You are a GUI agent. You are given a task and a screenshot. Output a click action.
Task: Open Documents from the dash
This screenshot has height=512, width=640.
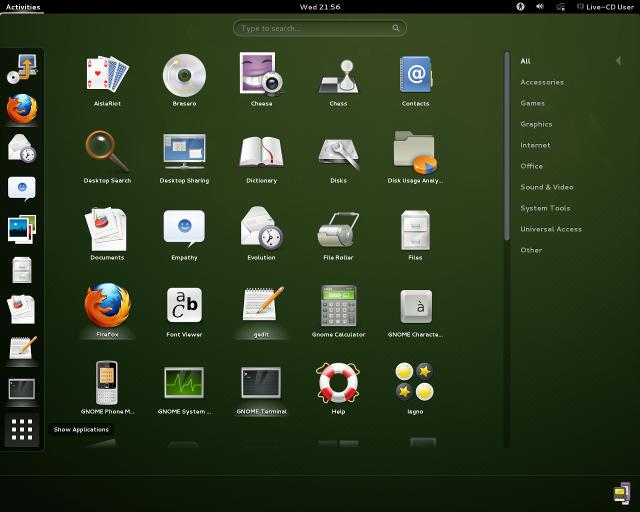(x=22, y=309)
